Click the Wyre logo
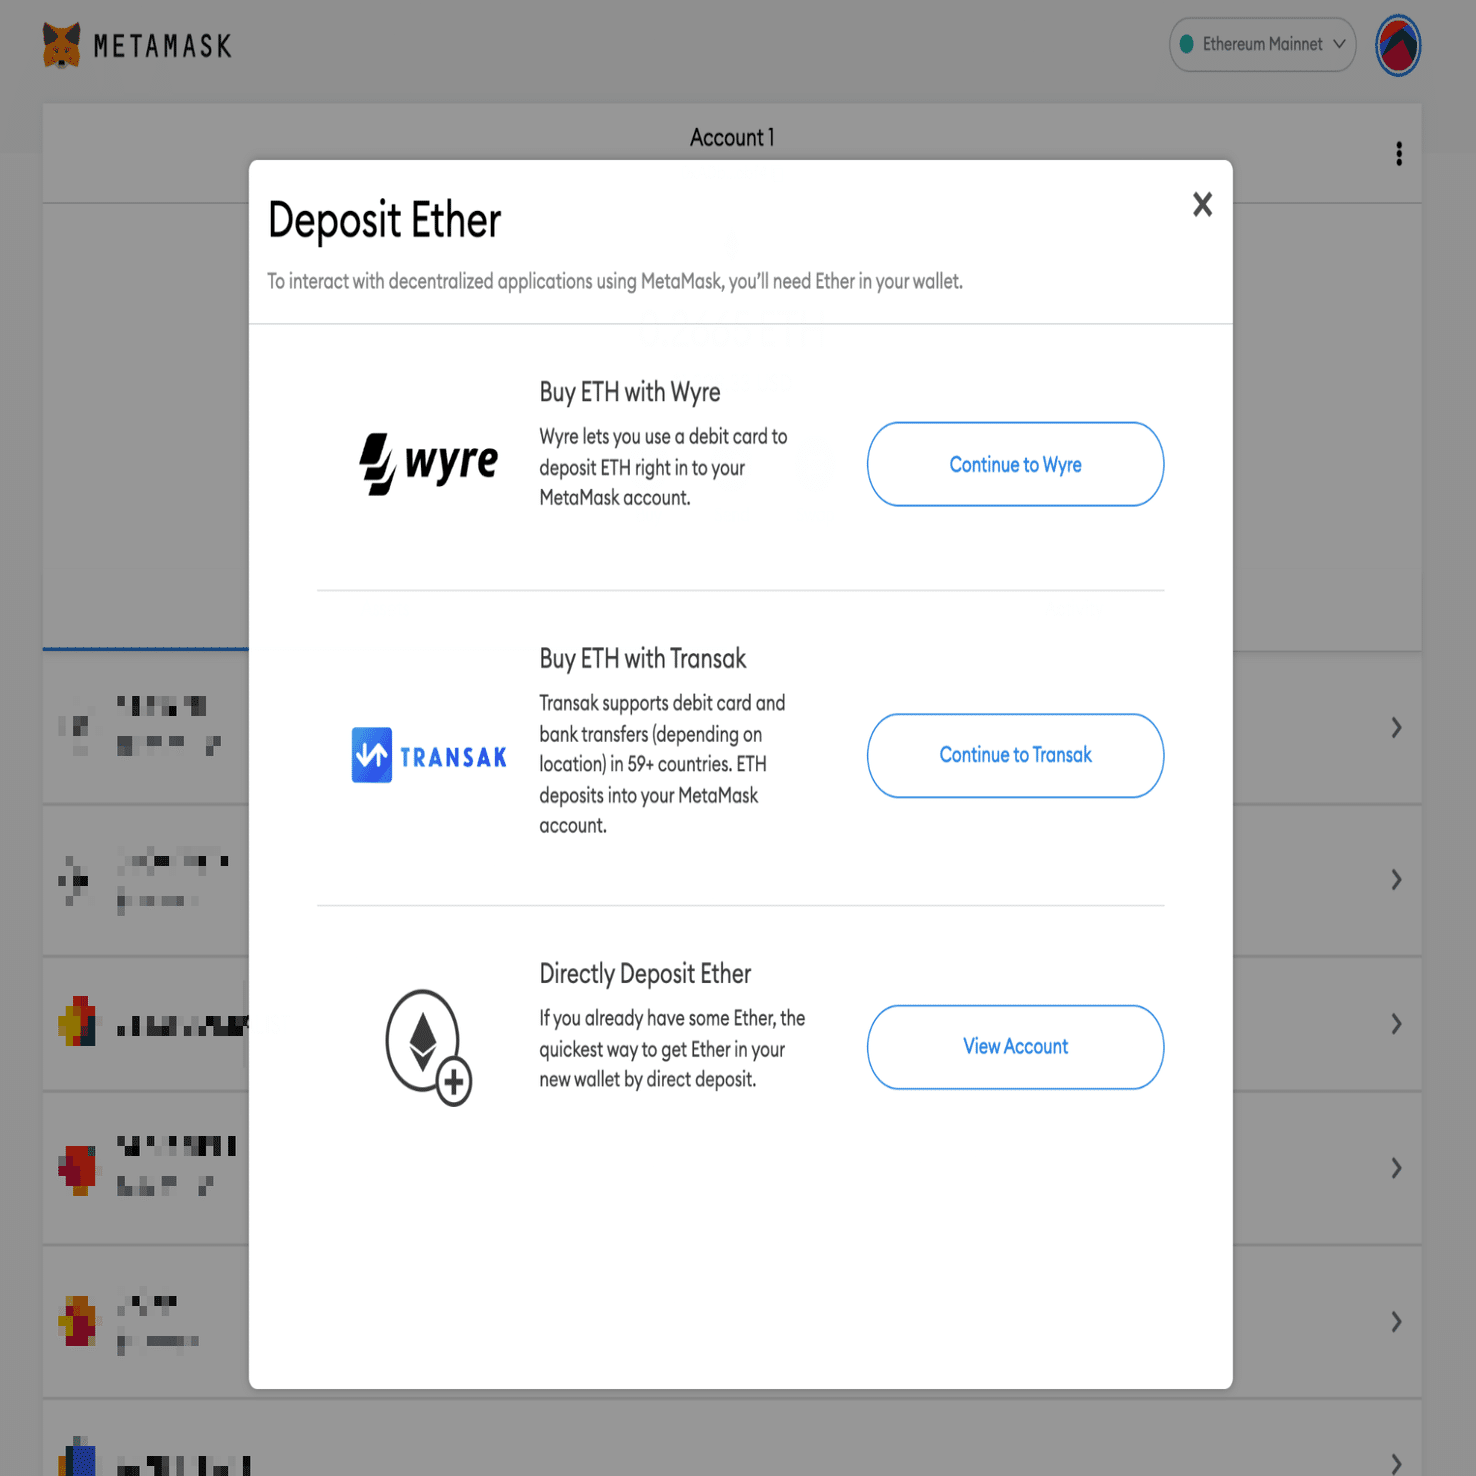 430,462
